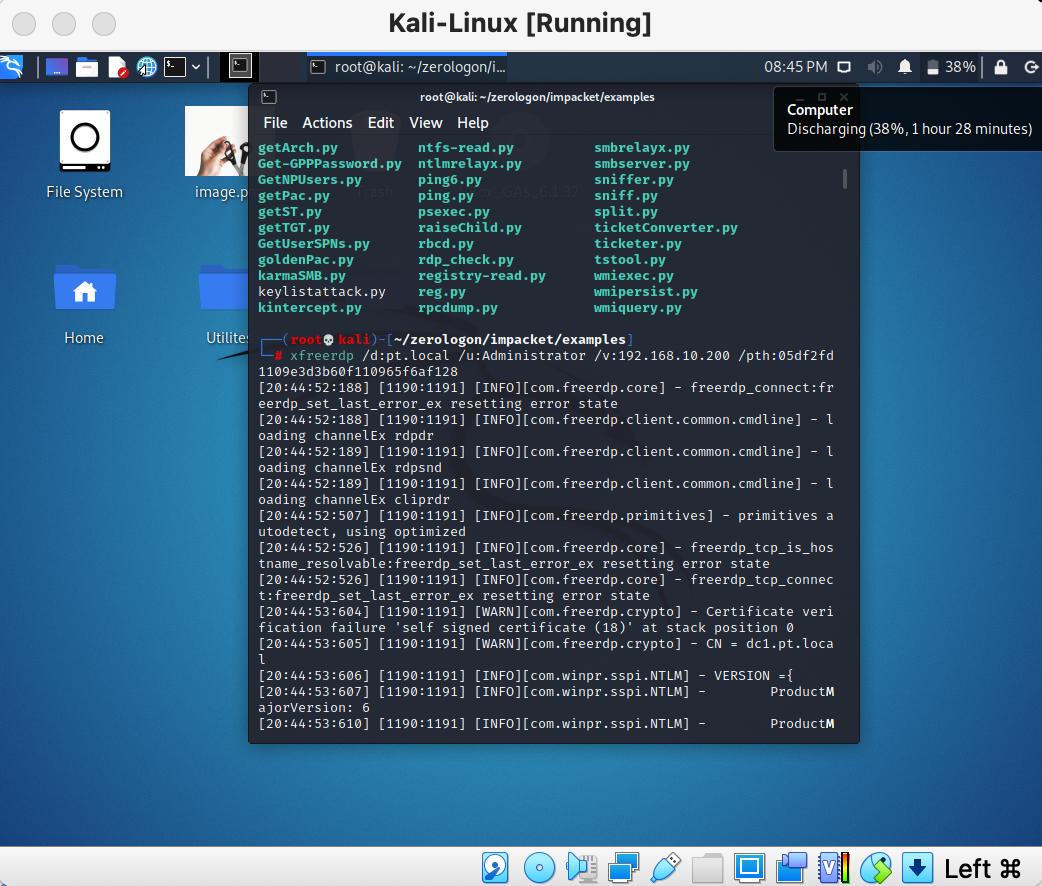Click the ~/zerologon/impacket/examples prompt path

pyautogui.click(x=510, y=340)
